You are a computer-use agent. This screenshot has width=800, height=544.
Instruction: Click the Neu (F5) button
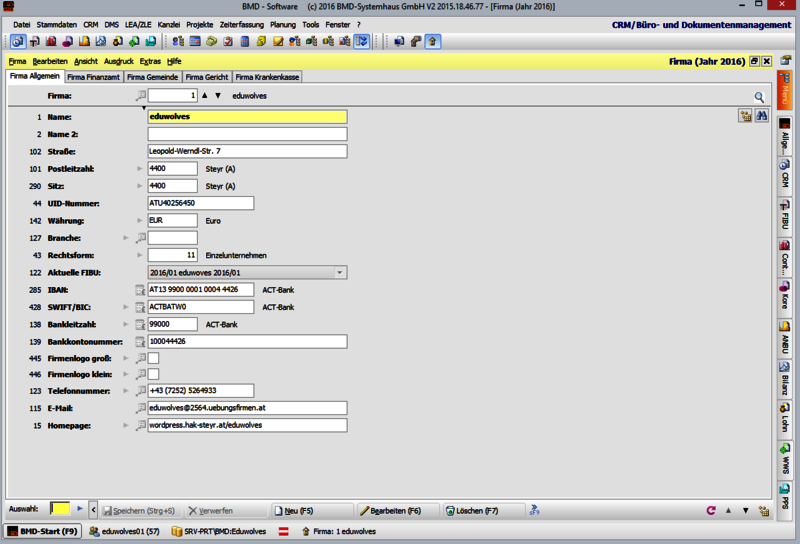pos(312,510)
